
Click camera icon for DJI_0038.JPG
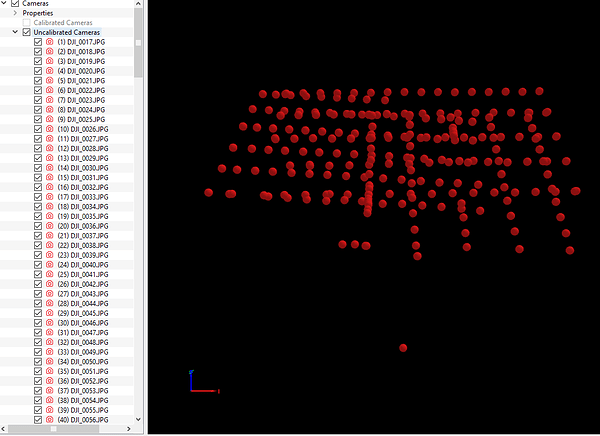click(49, 245)
